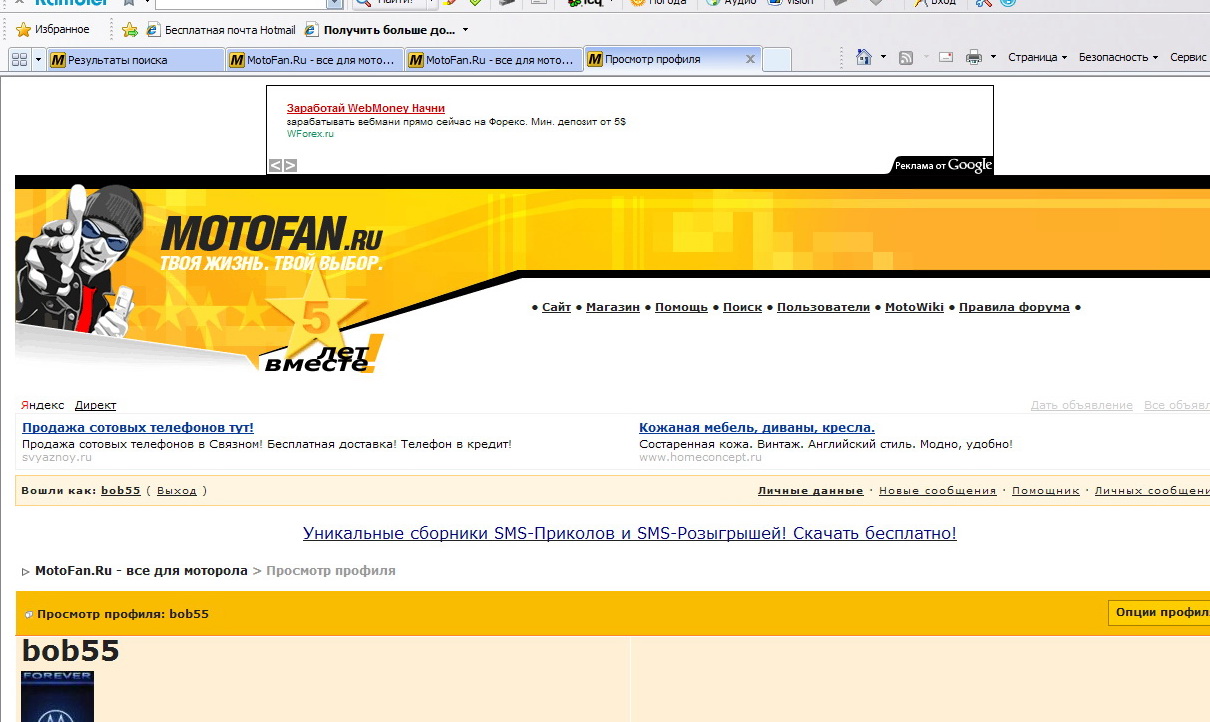Image resolution: width=1210 pixels, height=722 pixels.
Task: Click 'Заработай WebMoney Начни' ad headline
Action: 366,108
